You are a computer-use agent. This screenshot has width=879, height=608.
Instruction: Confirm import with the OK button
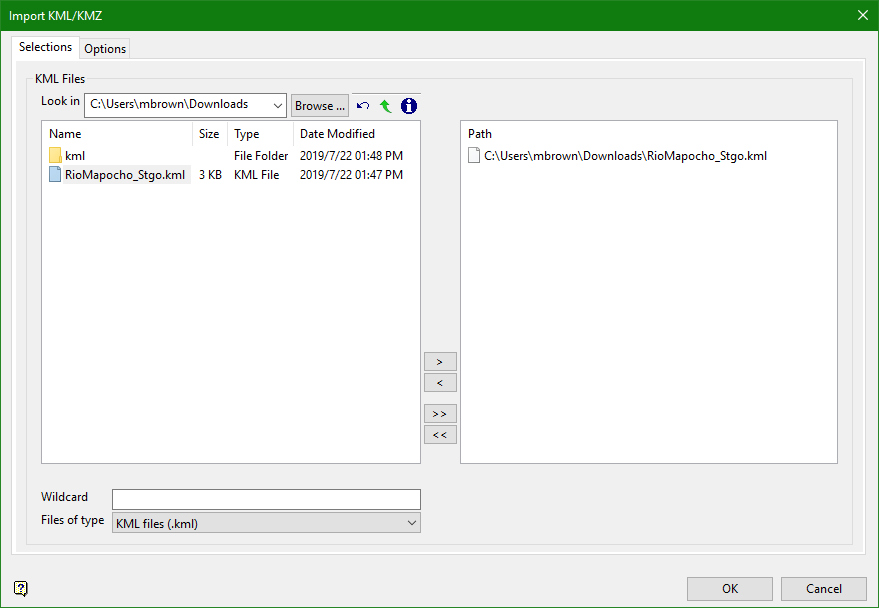730,589
